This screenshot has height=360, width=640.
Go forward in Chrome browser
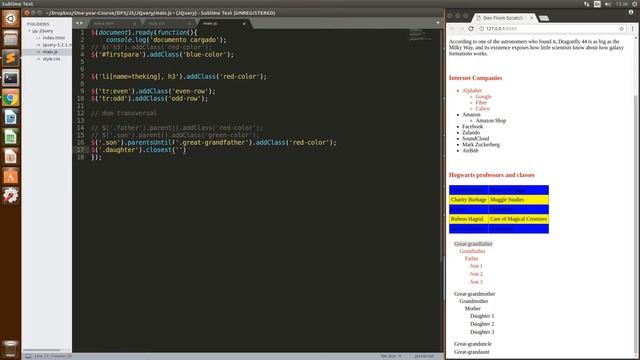coord(462,29)
